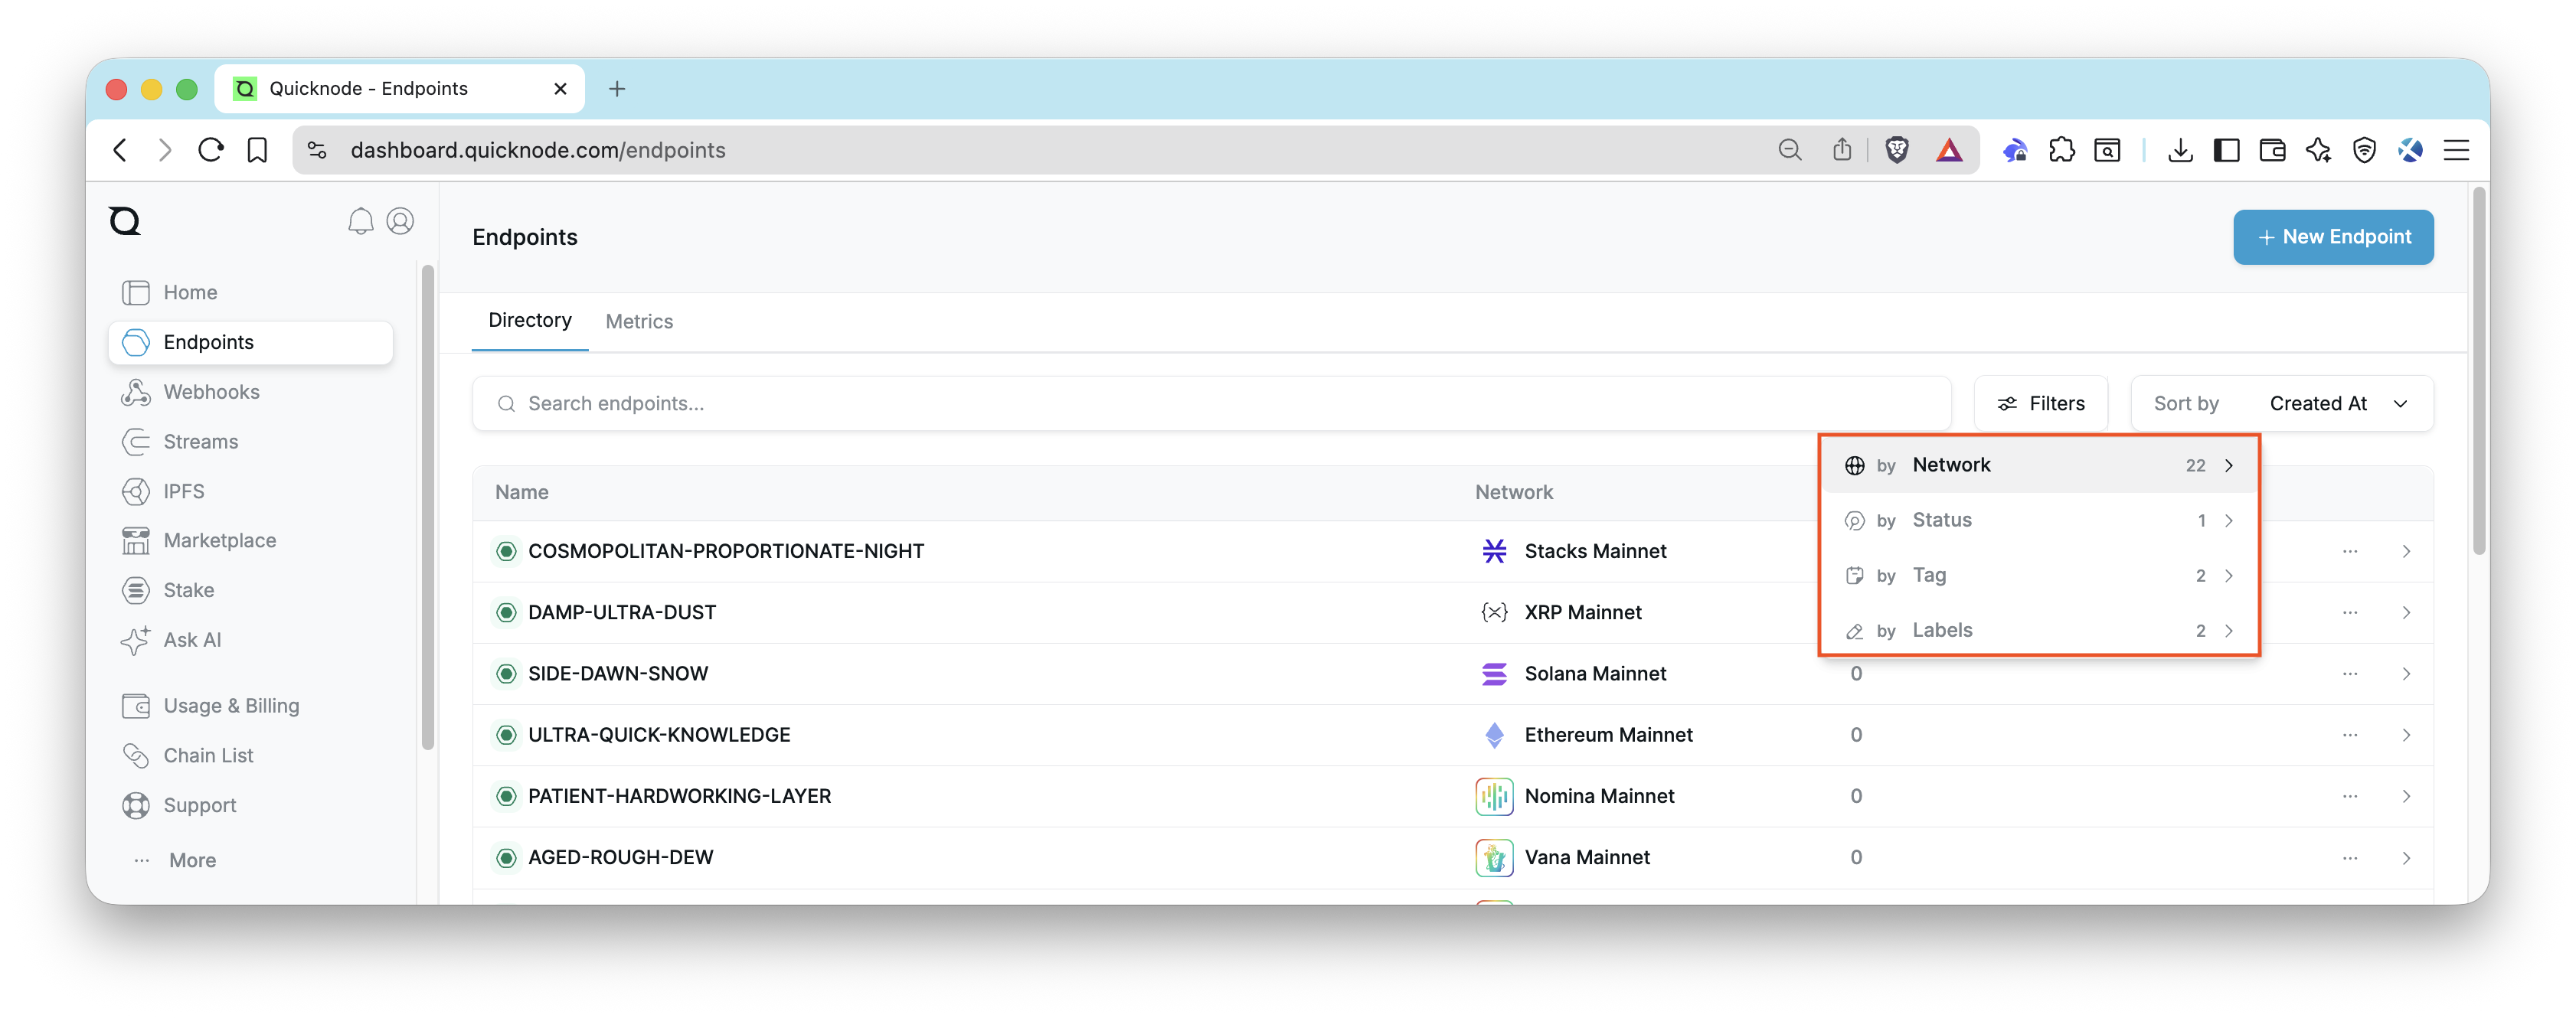
Task: Click the endpoints search input field
Action: point(1000,403)
